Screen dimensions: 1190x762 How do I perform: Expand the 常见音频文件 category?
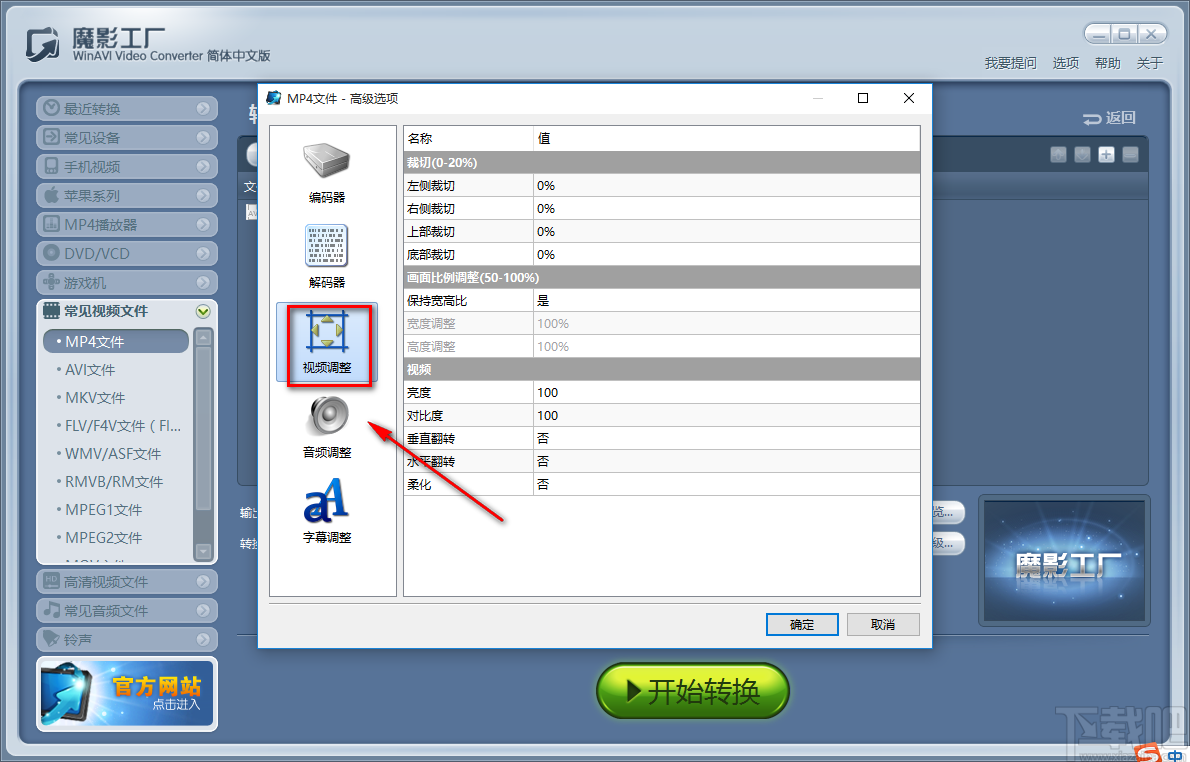(x=127, y=610)
